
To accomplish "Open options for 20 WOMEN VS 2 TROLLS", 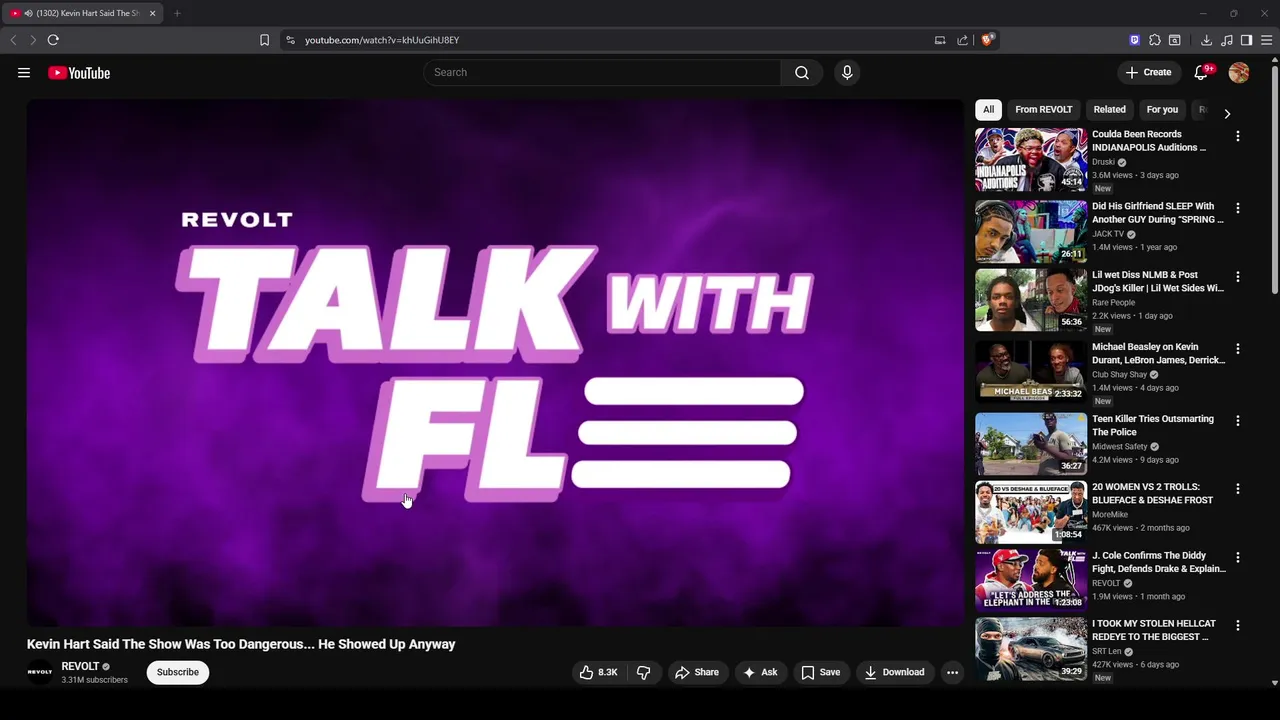I will [1238, 489].
